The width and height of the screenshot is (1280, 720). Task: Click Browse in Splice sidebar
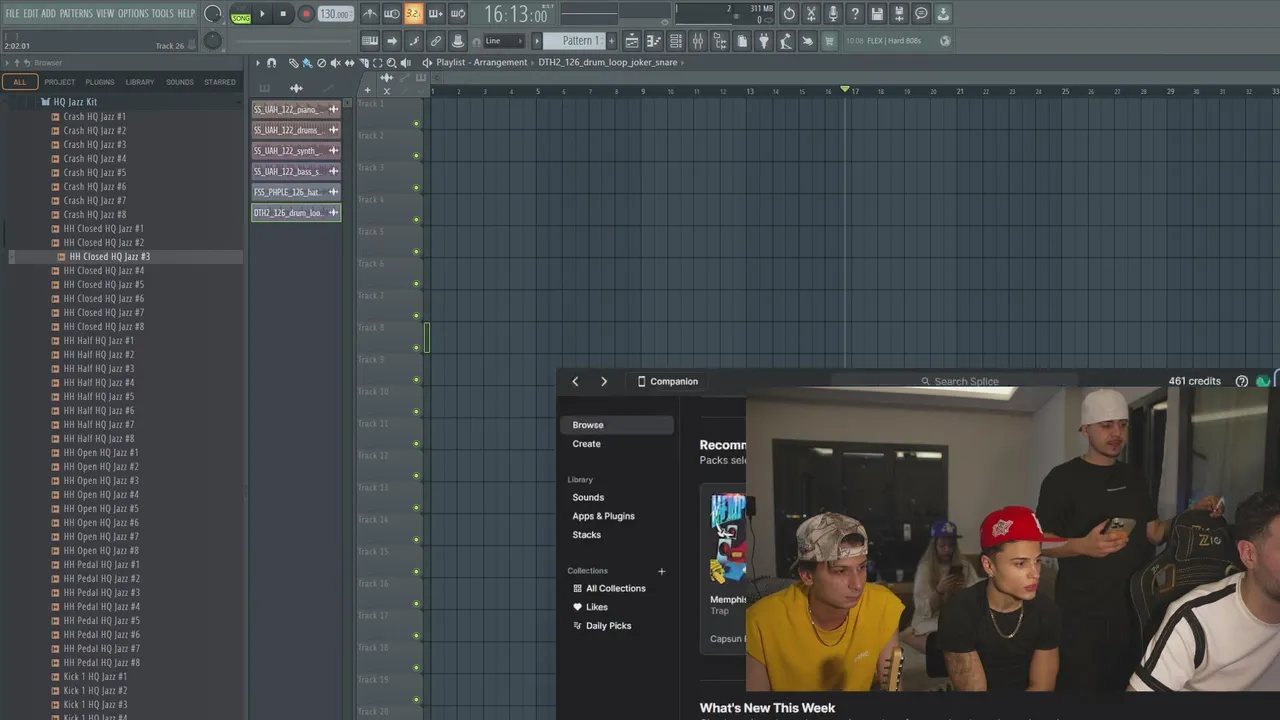(617, 425)
